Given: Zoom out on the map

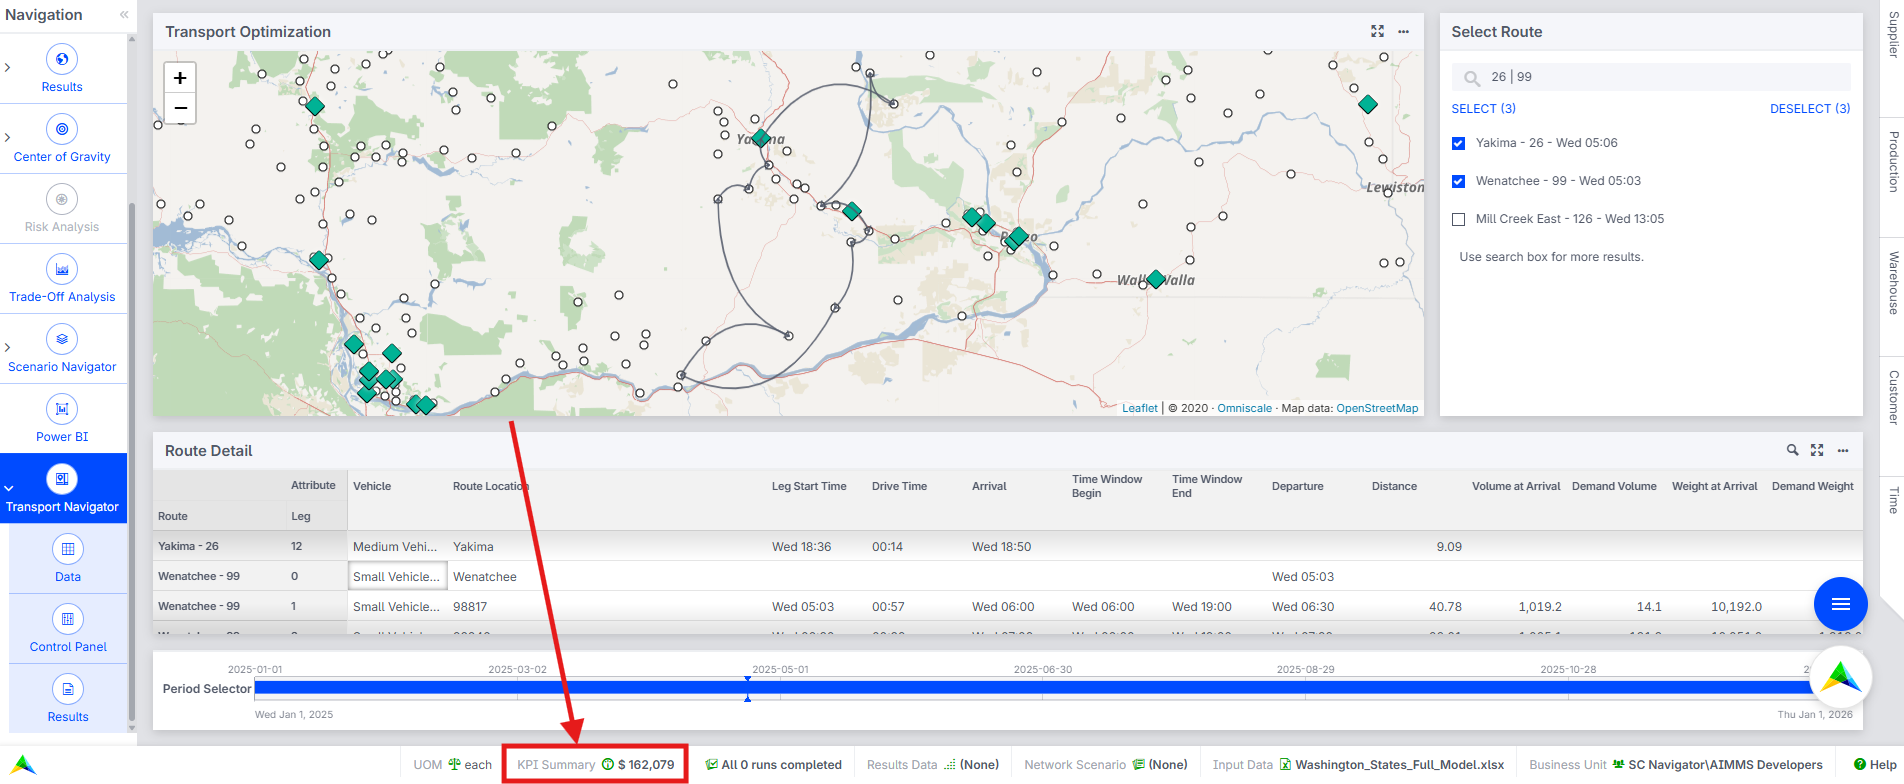Looking at the screenshot, I should pyautogui.click(x=180, y=108).
